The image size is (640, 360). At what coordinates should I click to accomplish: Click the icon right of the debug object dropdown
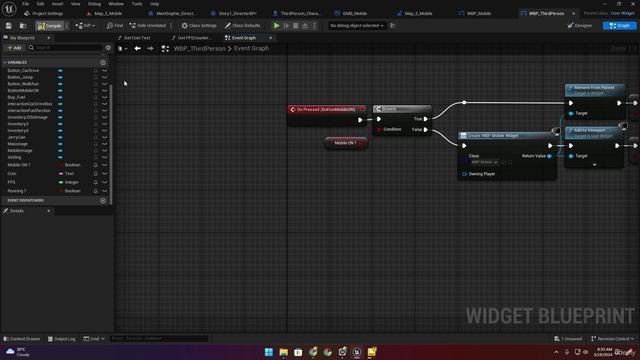coord(393,26)
